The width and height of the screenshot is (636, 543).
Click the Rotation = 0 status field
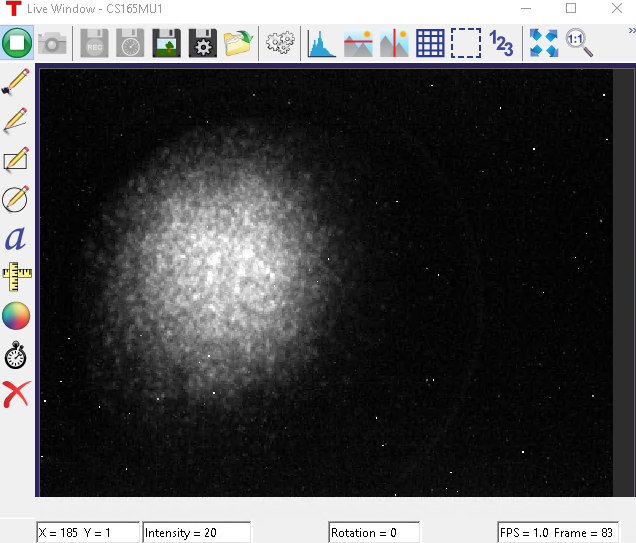(374, 533)
